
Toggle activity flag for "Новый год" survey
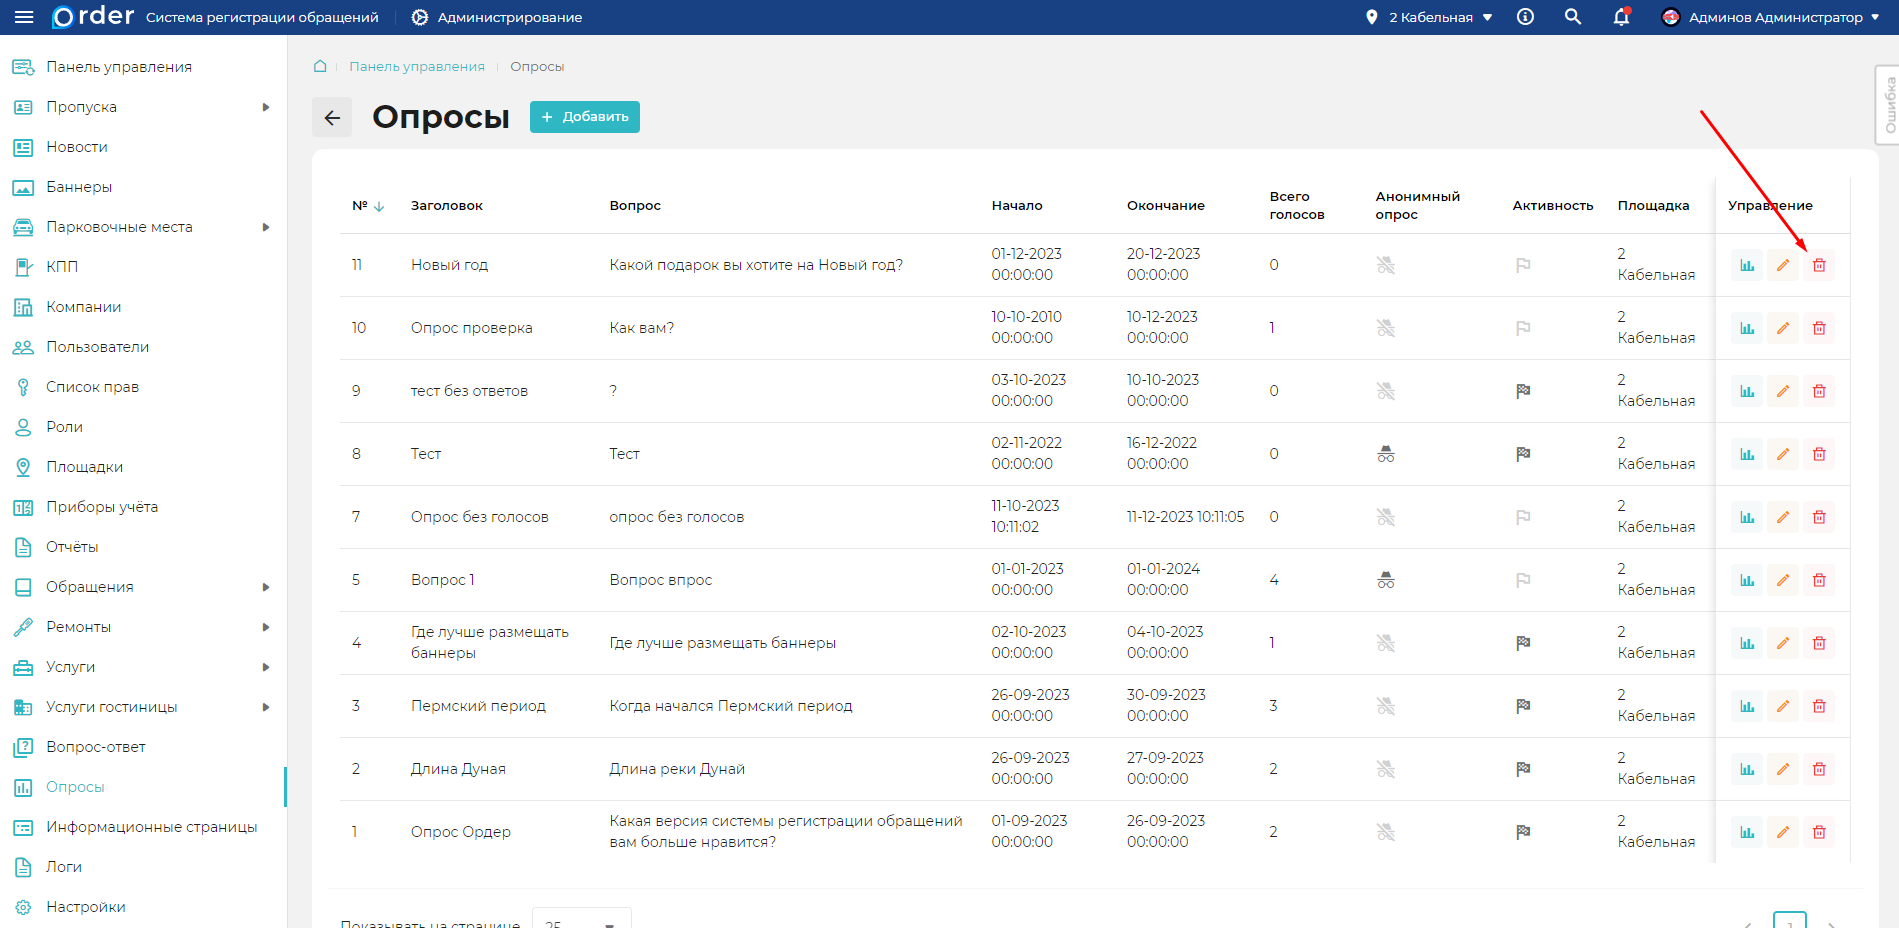coord(1522,265)
